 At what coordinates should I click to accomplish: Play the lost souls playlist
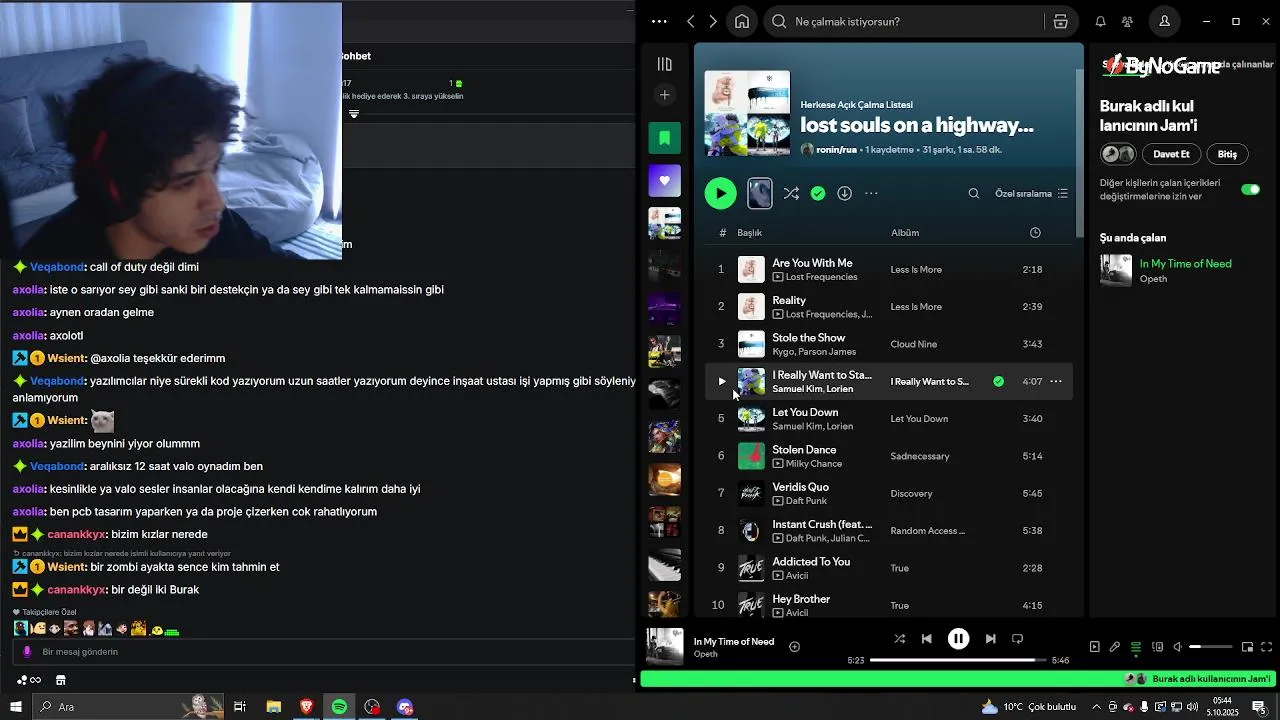720,193
